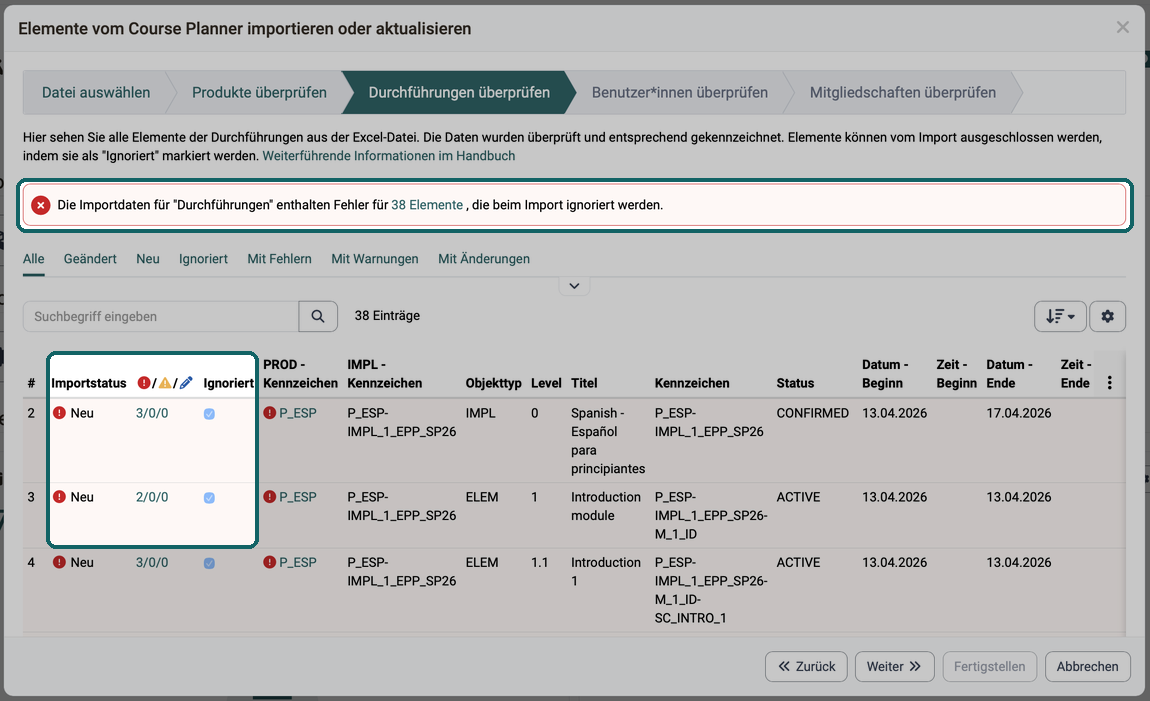Screen dimensions: 1150x701
Task: Select the Neu filter tab
Action: click(x=147, y=259)
